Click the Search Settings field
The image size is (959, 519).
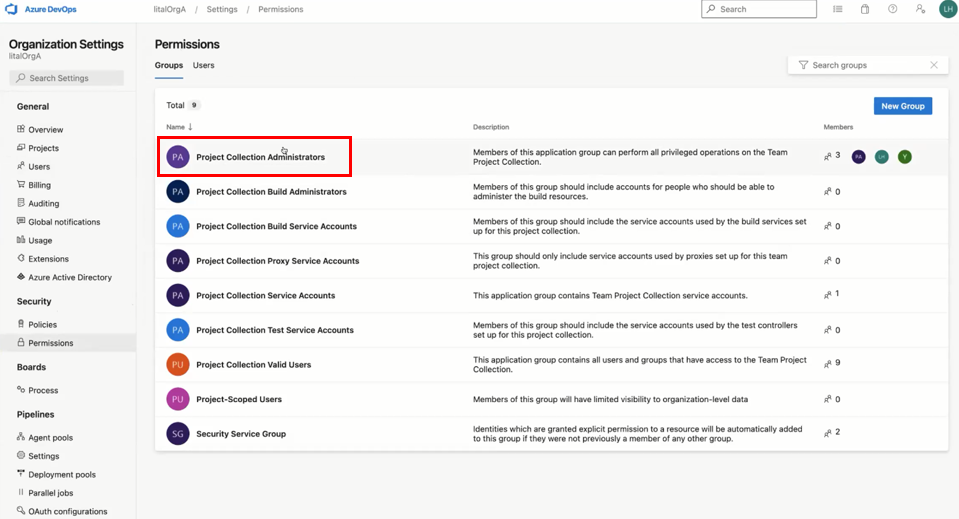pyautogui.click(x=67, y=78)
